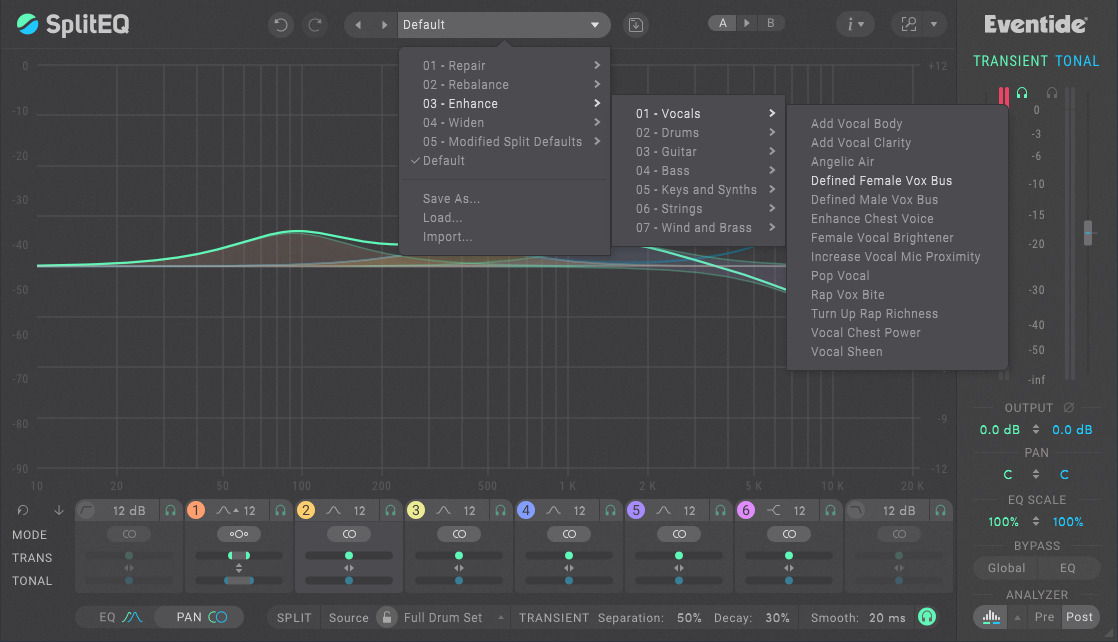The height and width of the screenshot is (642, 1118).
Task: Solo band 2 with its headphone icon
Action: pos(390,511)
